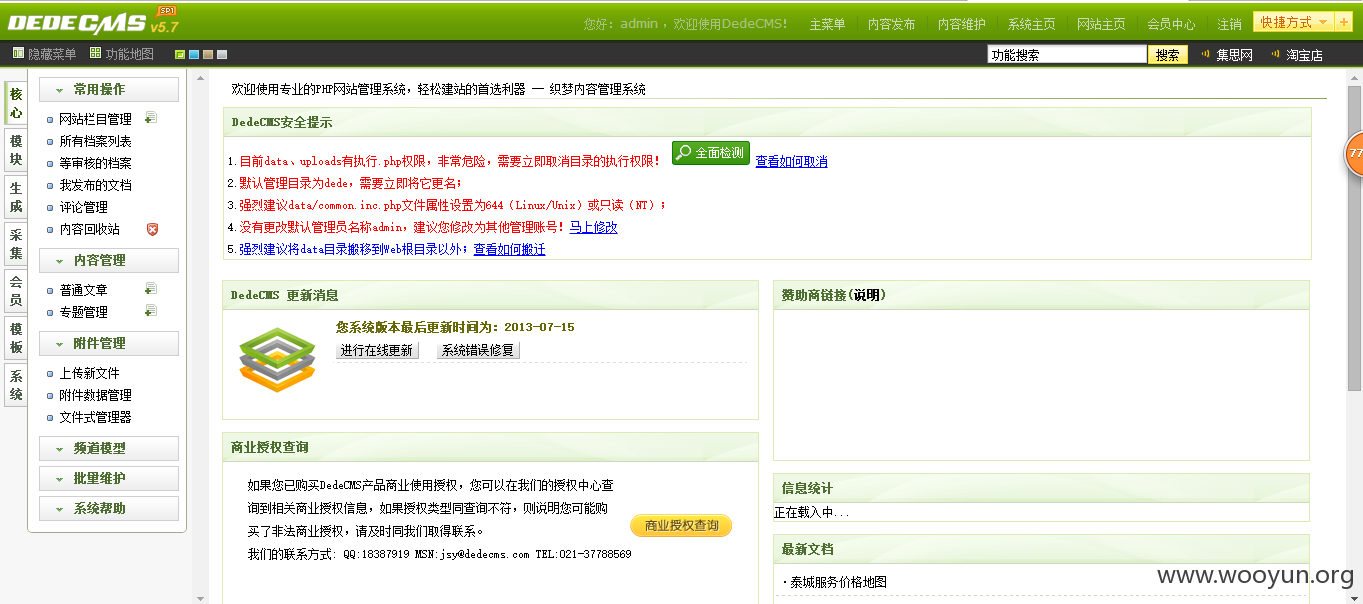Switch to the 采集 side tab
This screenshot has width=1363, height=604.
[16, 244]
